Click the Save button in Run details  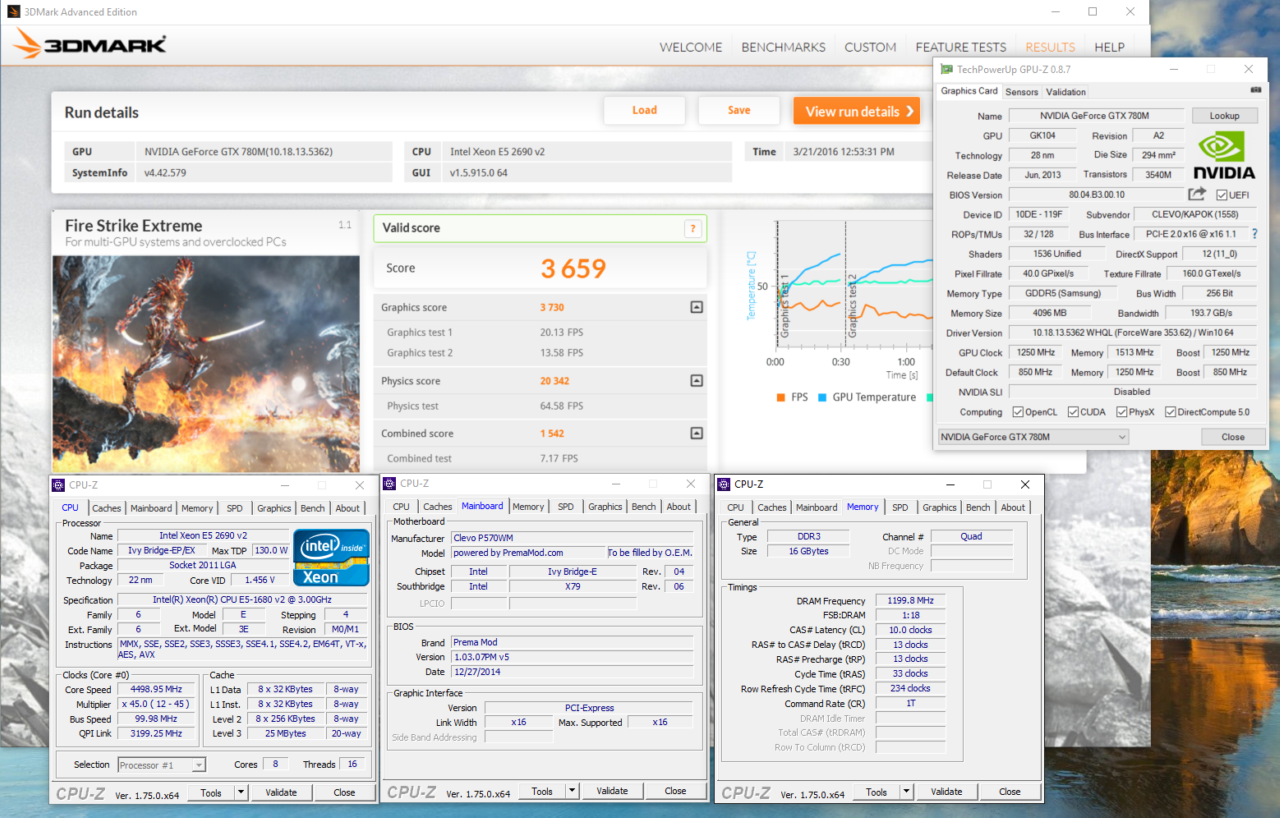coord(739,110)
